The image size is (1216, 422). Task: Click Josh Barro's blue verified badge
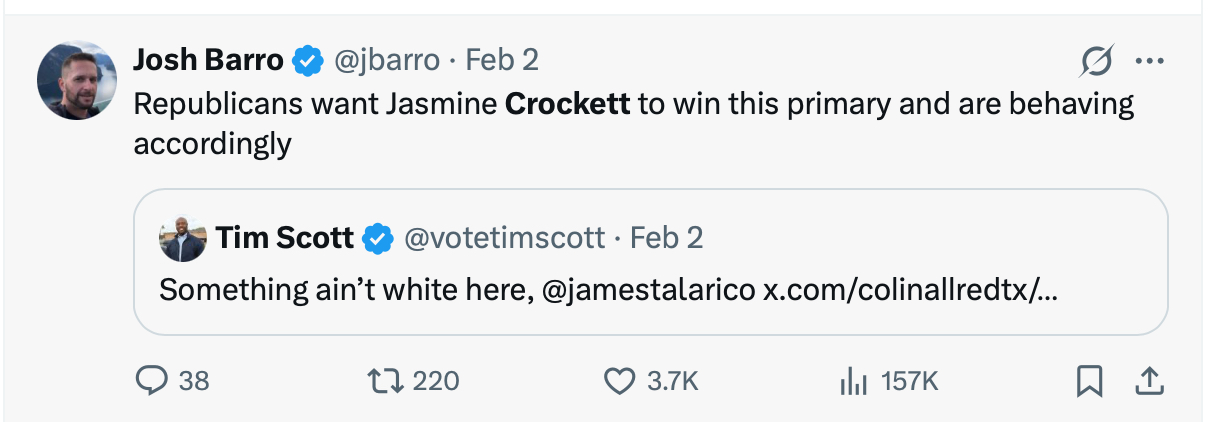pyautogui.click(x=307, y=61)
